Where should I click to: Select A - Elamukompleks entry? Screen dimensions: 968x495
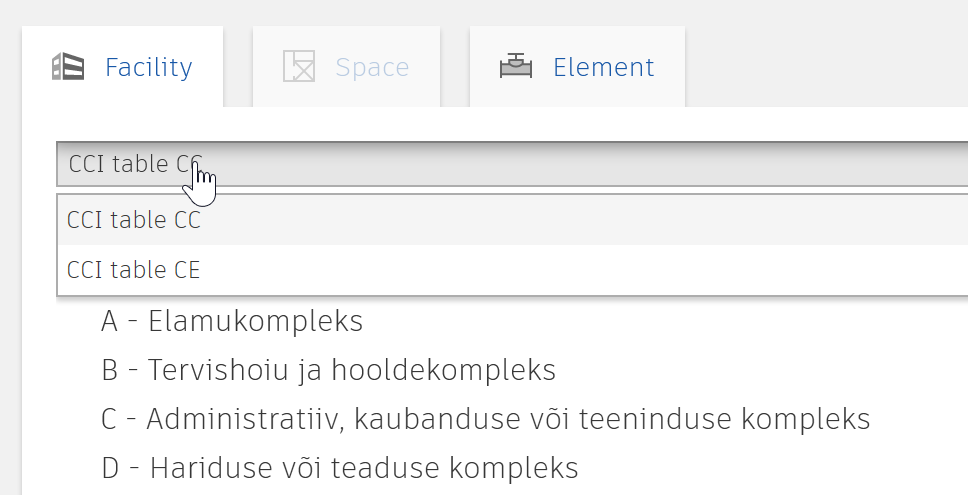[232, 321]
